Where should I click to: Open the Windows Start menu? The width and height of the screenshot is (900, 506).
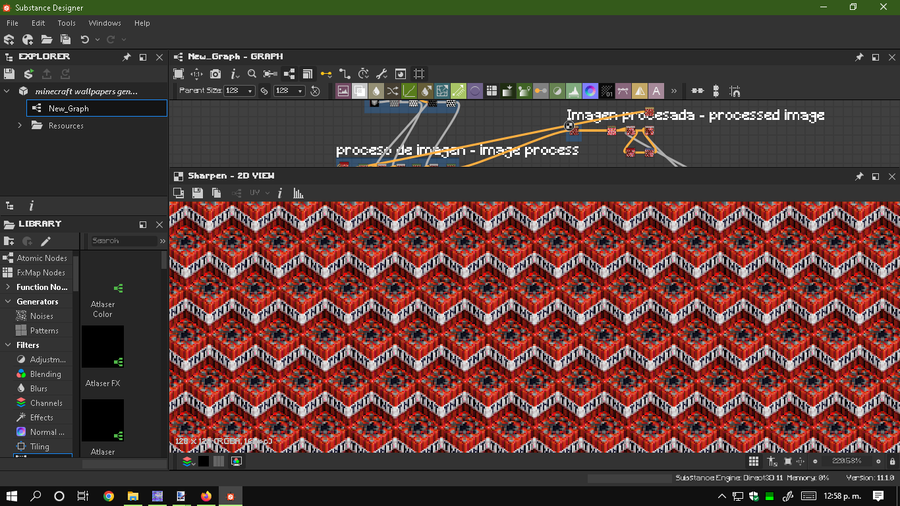(11, 496)
